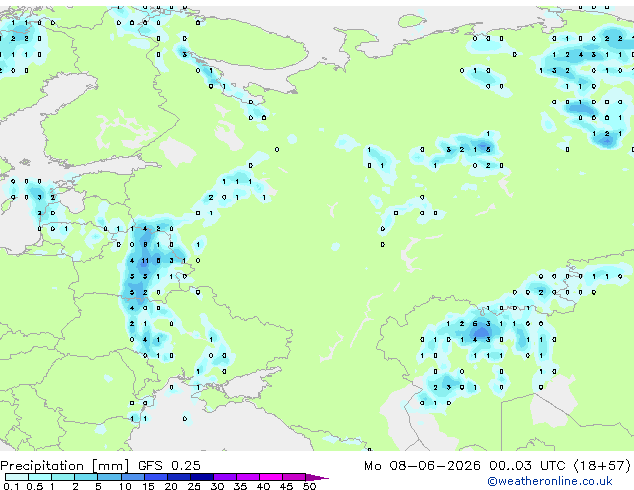
Task: Click the 'Precipitation [mm]' title text
Action: [65, 466]
